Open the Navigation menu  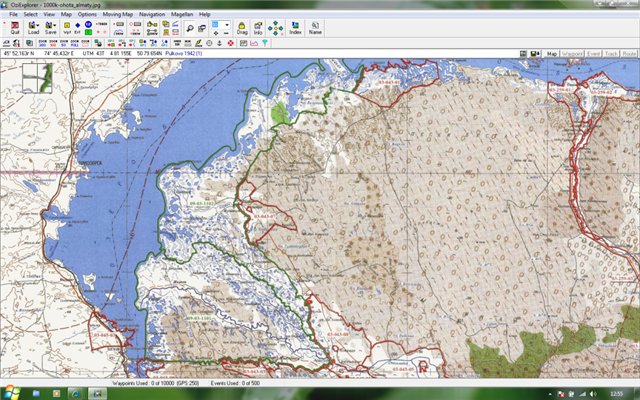click(x=152, y=14)
